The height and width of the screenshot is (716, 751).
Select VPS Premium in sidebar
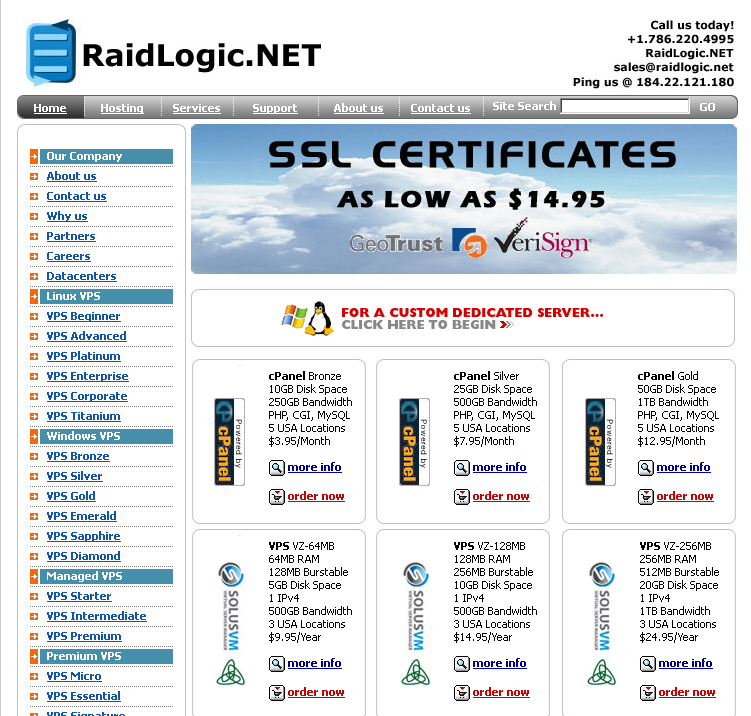coord(84,636)
